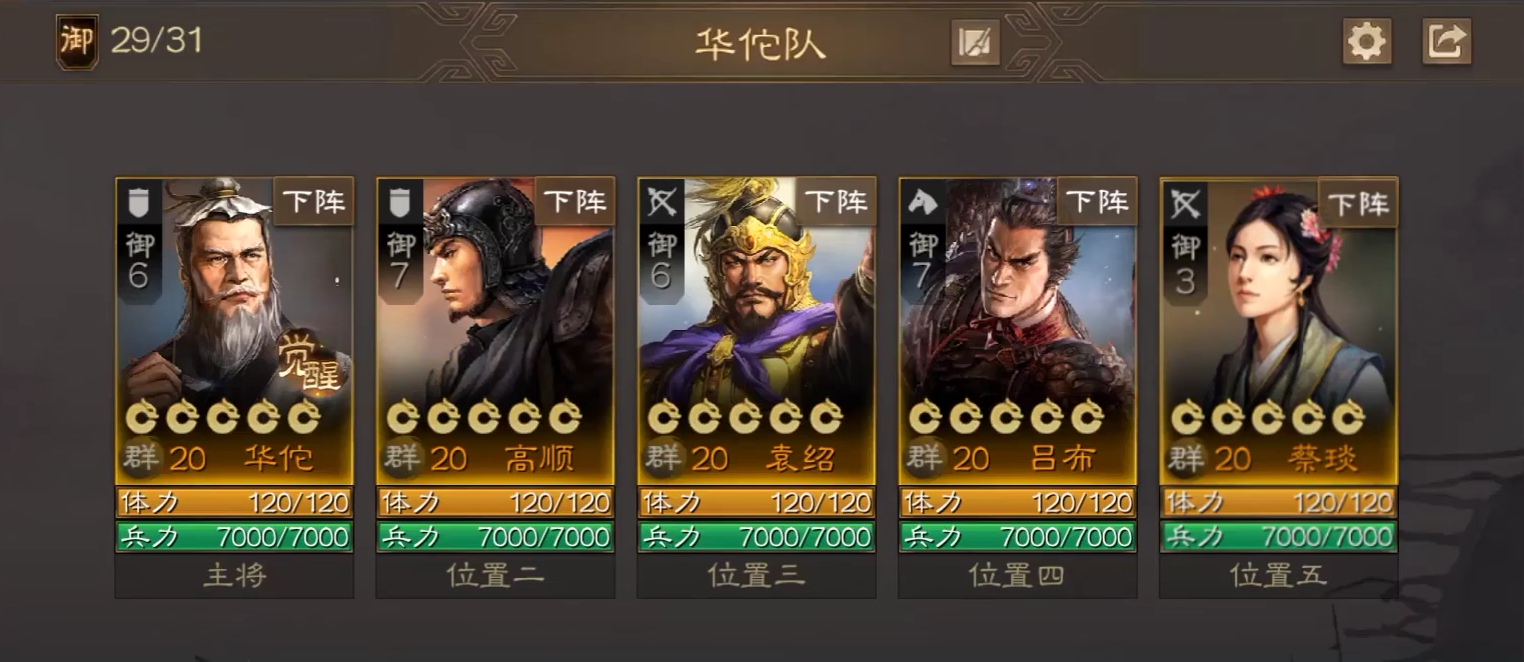This screenshot has width=1524, height=662.
Task: Click 吕布's green 兵力 bar
Action: (1017, 536)
